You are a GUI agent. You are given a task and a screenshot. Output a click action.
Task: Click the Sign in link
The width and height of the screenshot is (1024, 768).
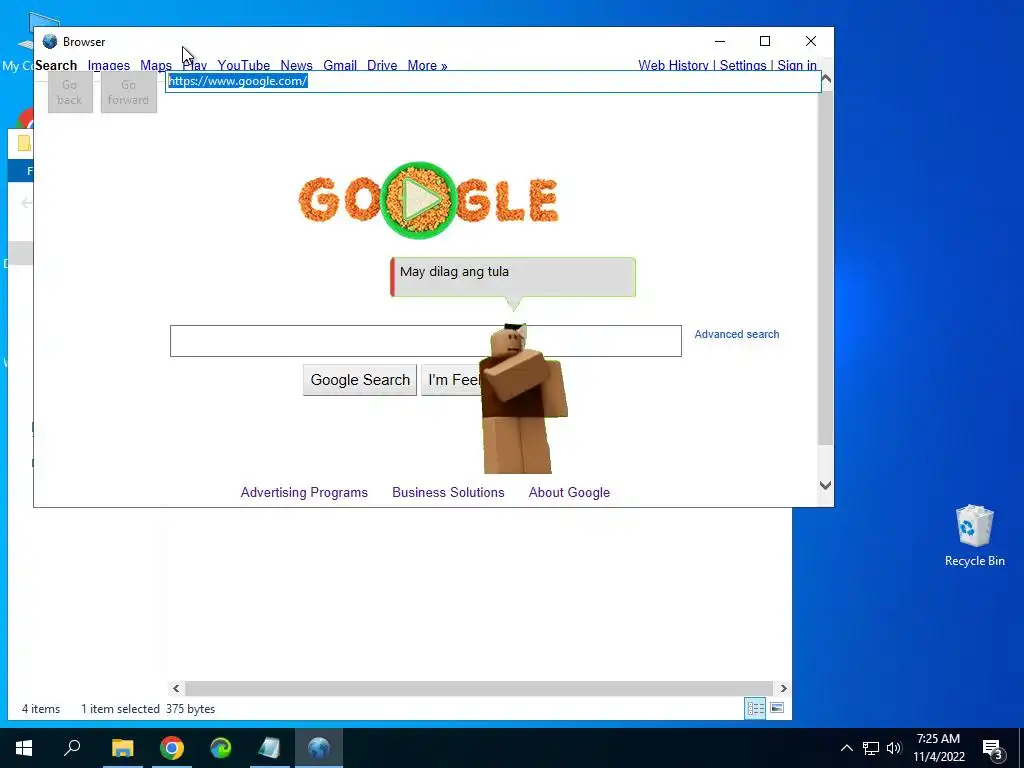tap(797, 65)
